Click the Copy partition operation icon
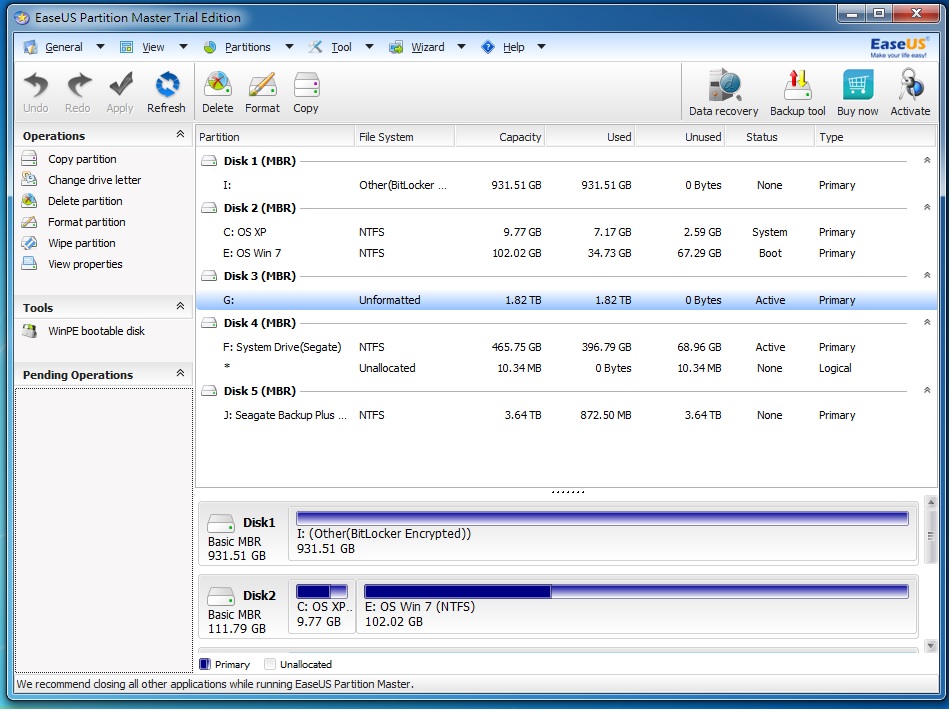 (x=29, y=159)
